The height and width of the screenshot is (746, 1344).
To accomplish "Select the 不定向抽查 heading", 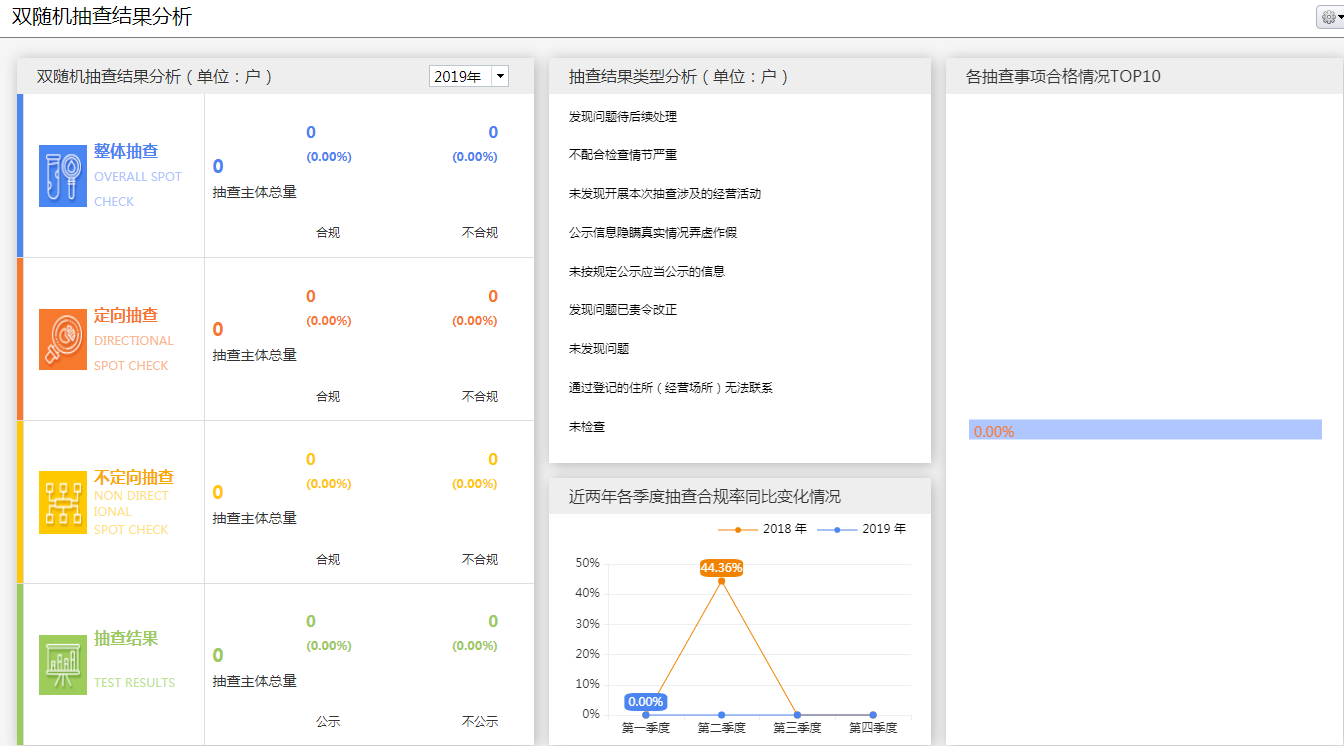I will [134, 477].
